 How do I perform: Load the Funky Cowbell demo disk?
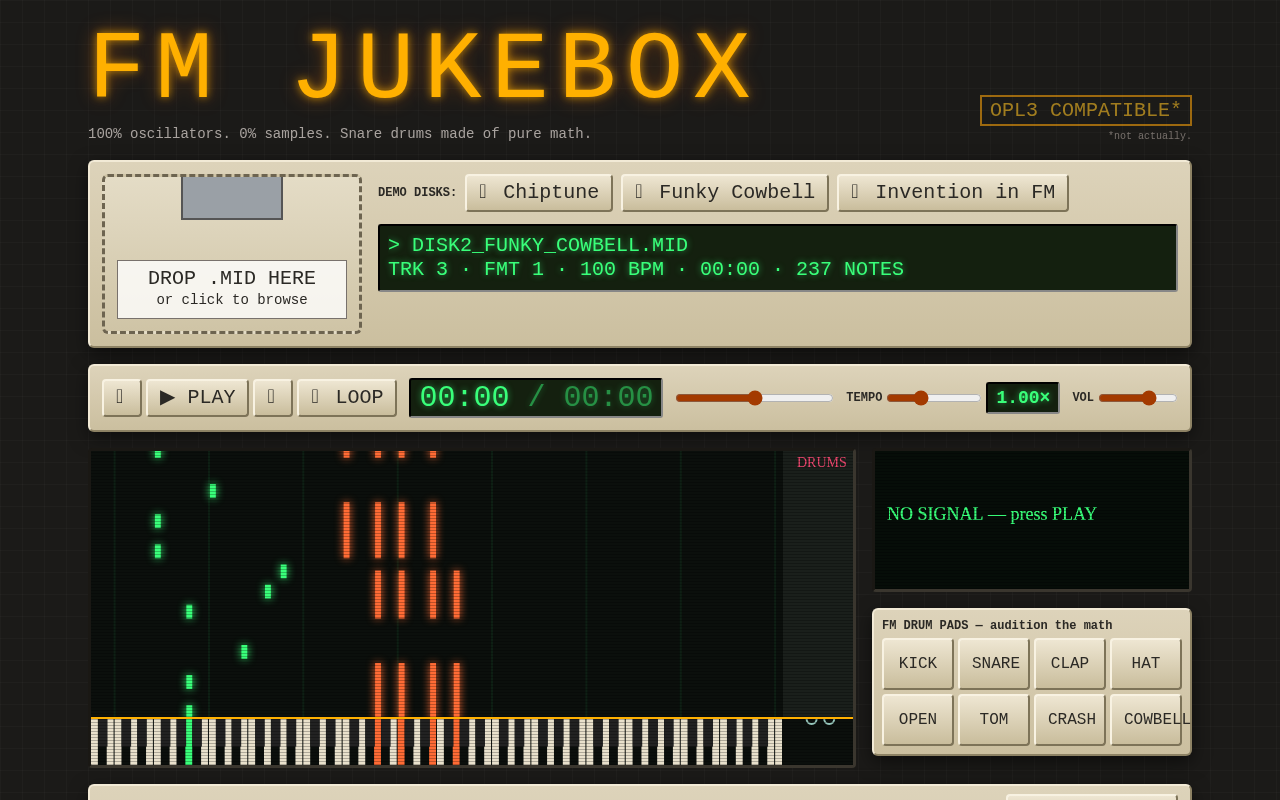pos(725,193)
